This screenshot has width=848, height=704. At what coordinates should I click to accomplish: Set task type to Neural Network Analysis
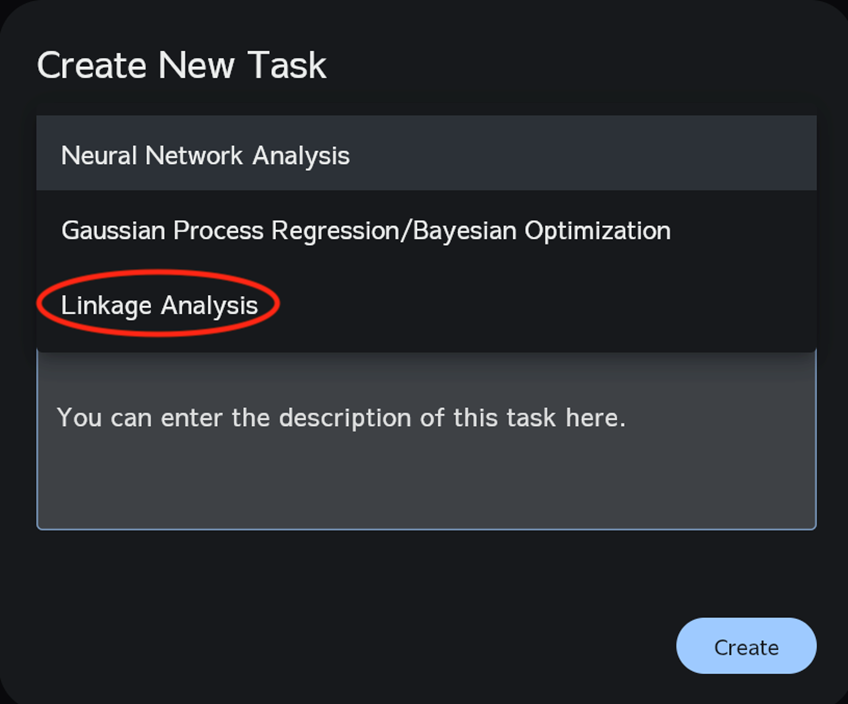pyautogui.click(x=205, y=156)
